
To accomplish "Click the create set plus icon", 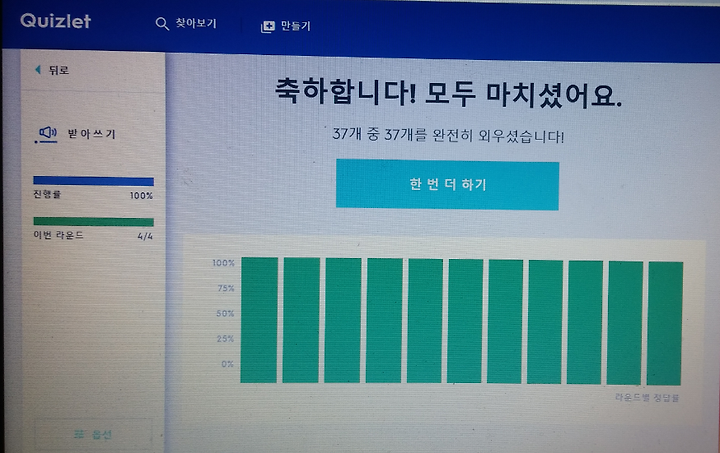I will [x=268, y=27].
